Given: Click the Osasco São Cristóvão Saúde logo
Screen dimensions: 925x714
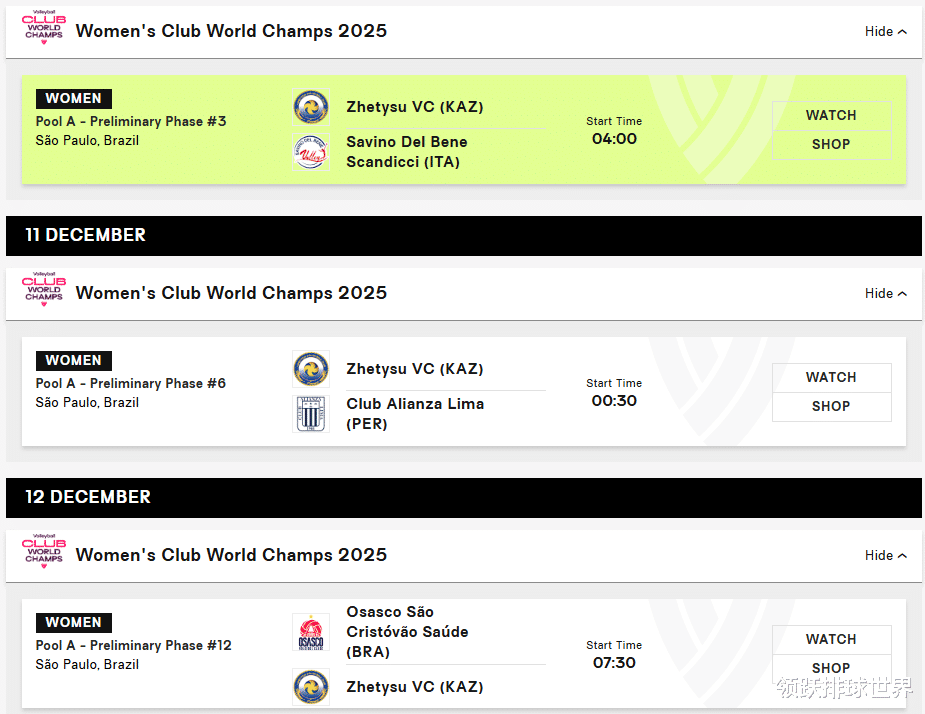Looking at the screenshot, I should tap(310, 632).
